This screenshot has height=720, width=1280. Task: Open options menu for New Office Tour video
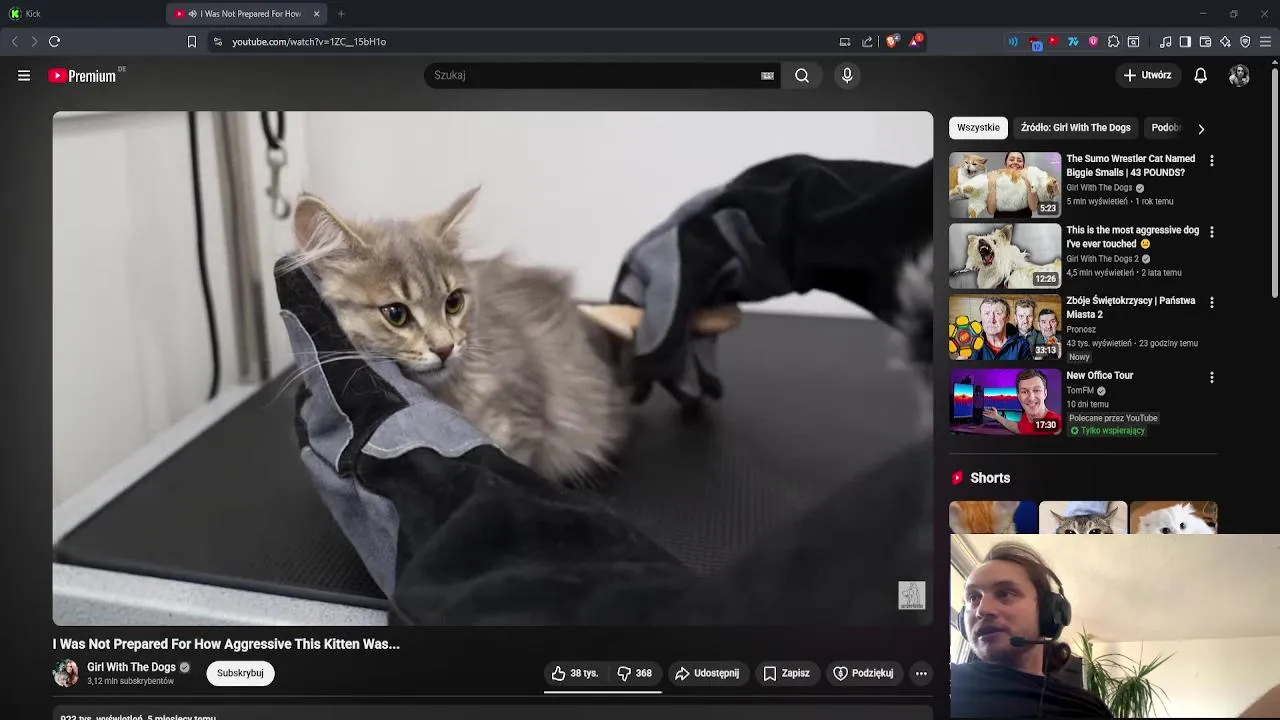1211,377
